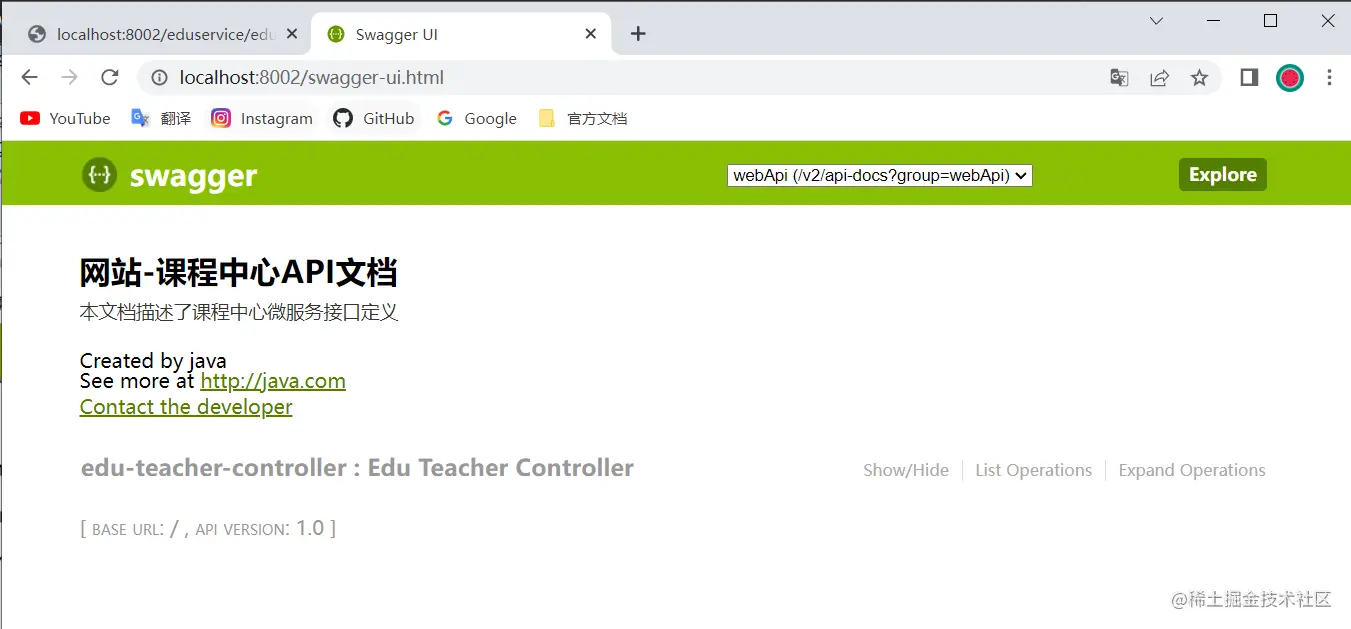1351x629 pixels.
Task: Click List Operations link
Action: (x=1033, y=470)
